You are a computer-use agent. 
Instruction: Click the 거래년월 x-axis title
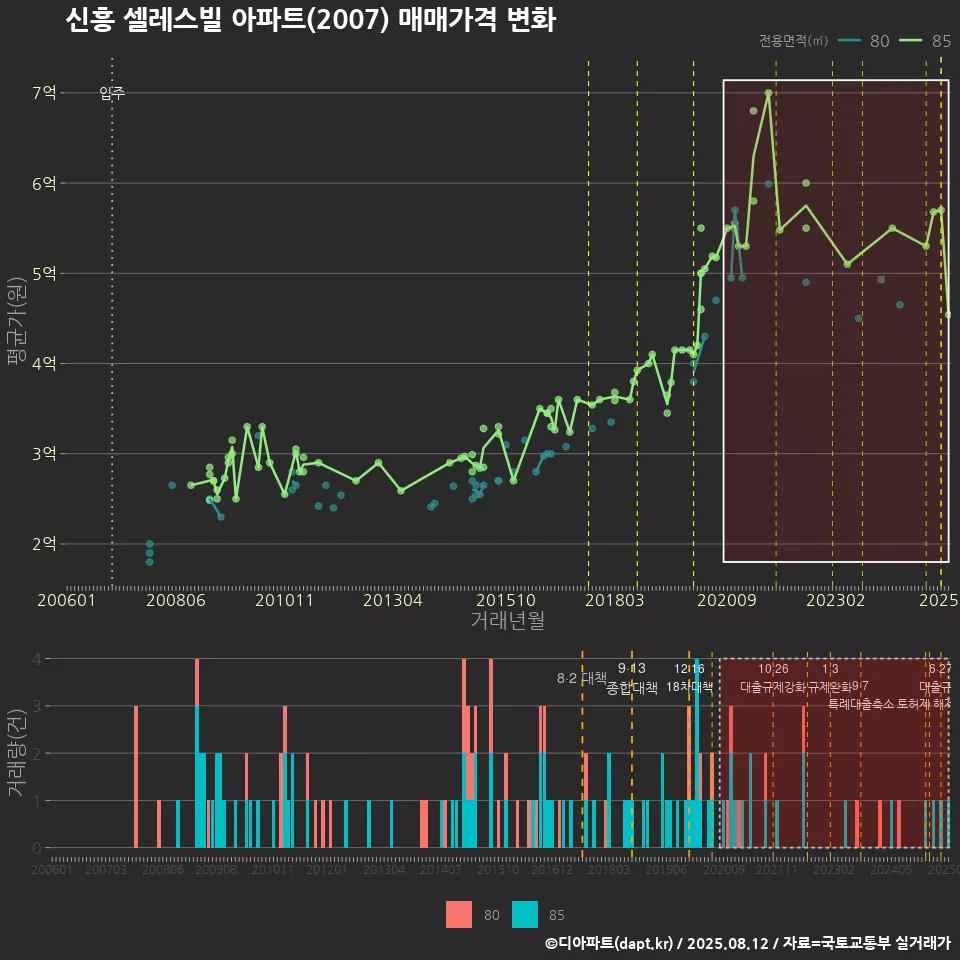coord(508,620)
